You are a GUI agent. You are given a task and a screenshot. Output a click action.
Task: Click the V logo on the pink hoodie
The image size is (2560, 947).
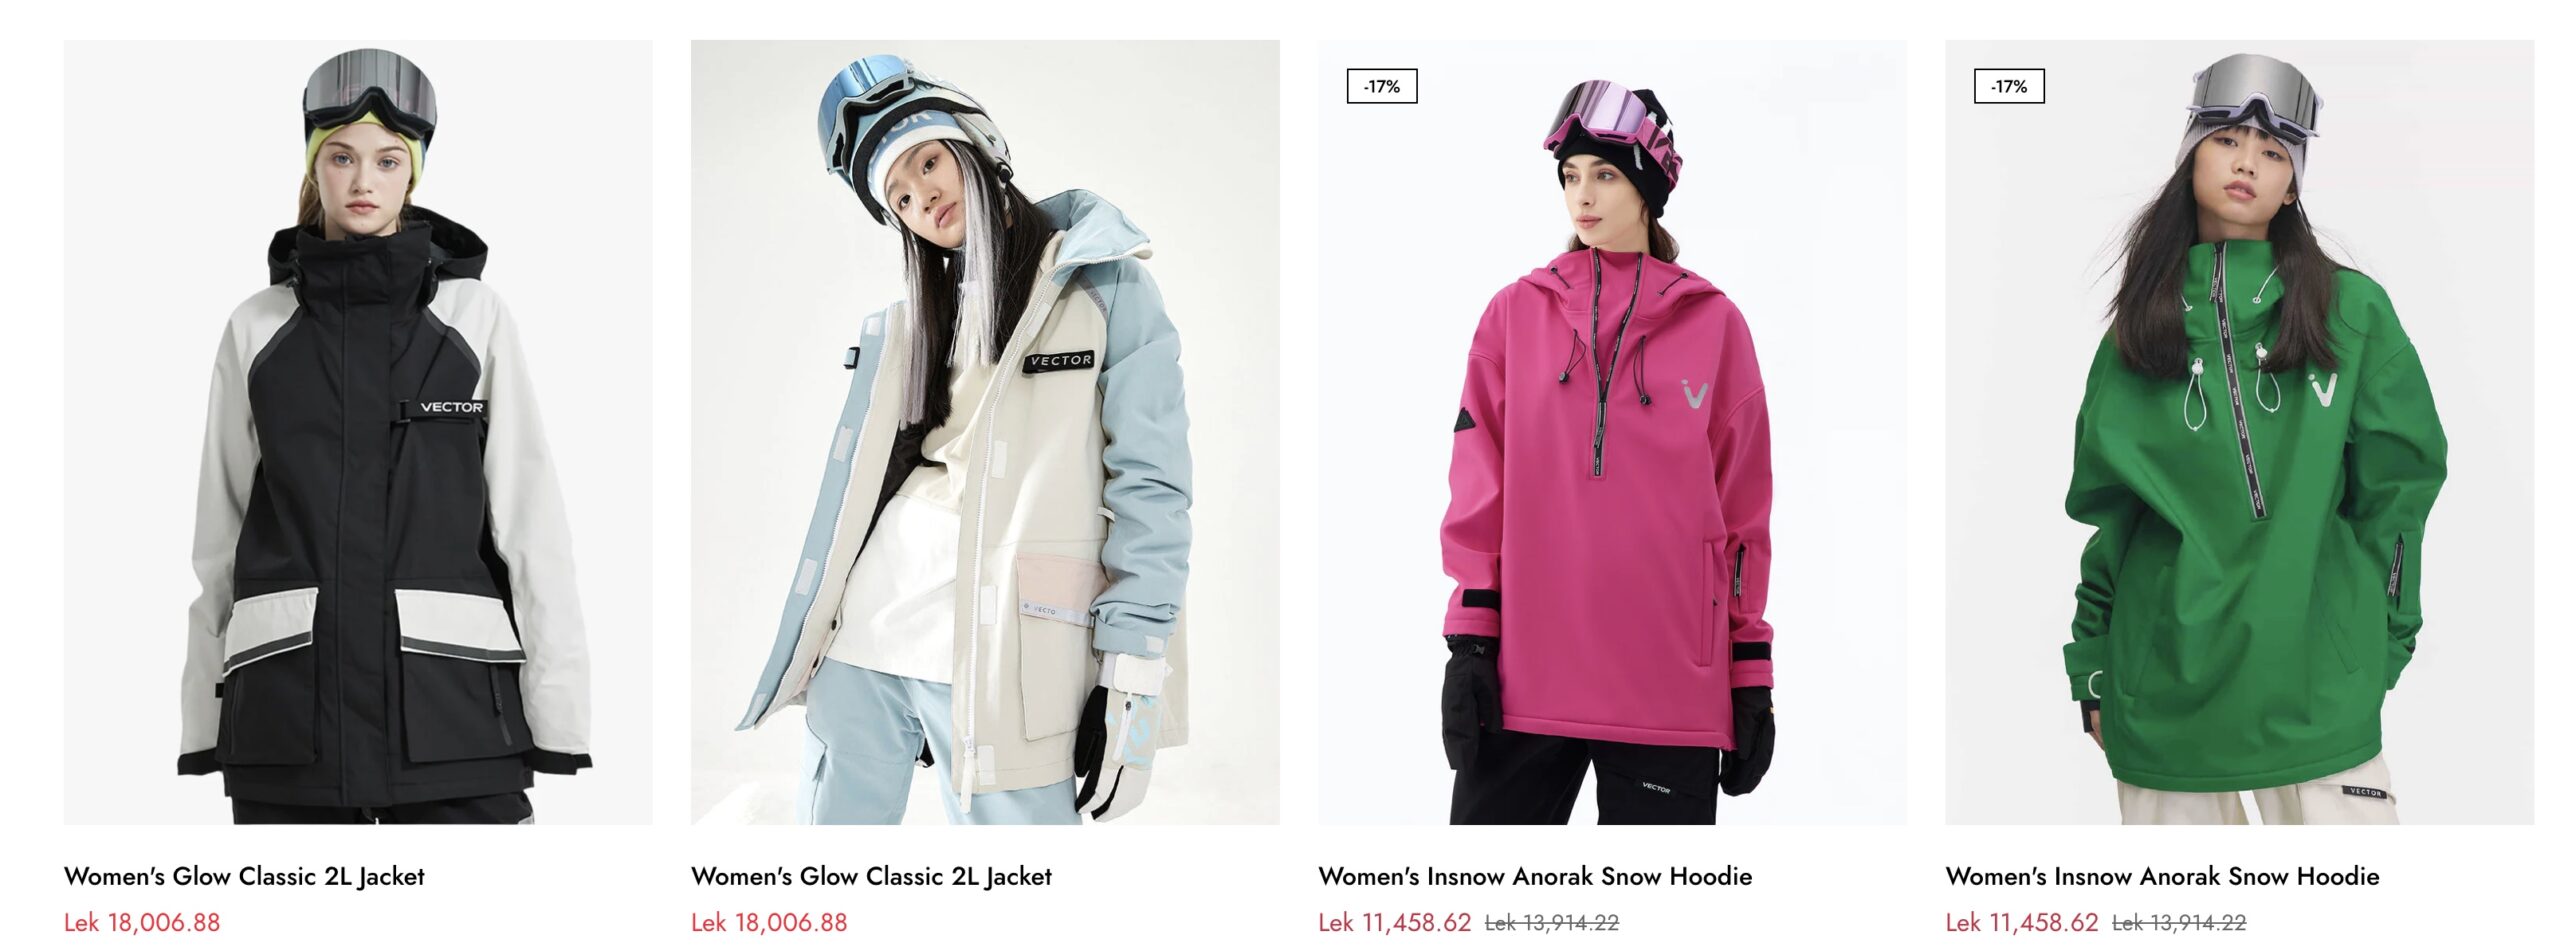point(1694,392)
